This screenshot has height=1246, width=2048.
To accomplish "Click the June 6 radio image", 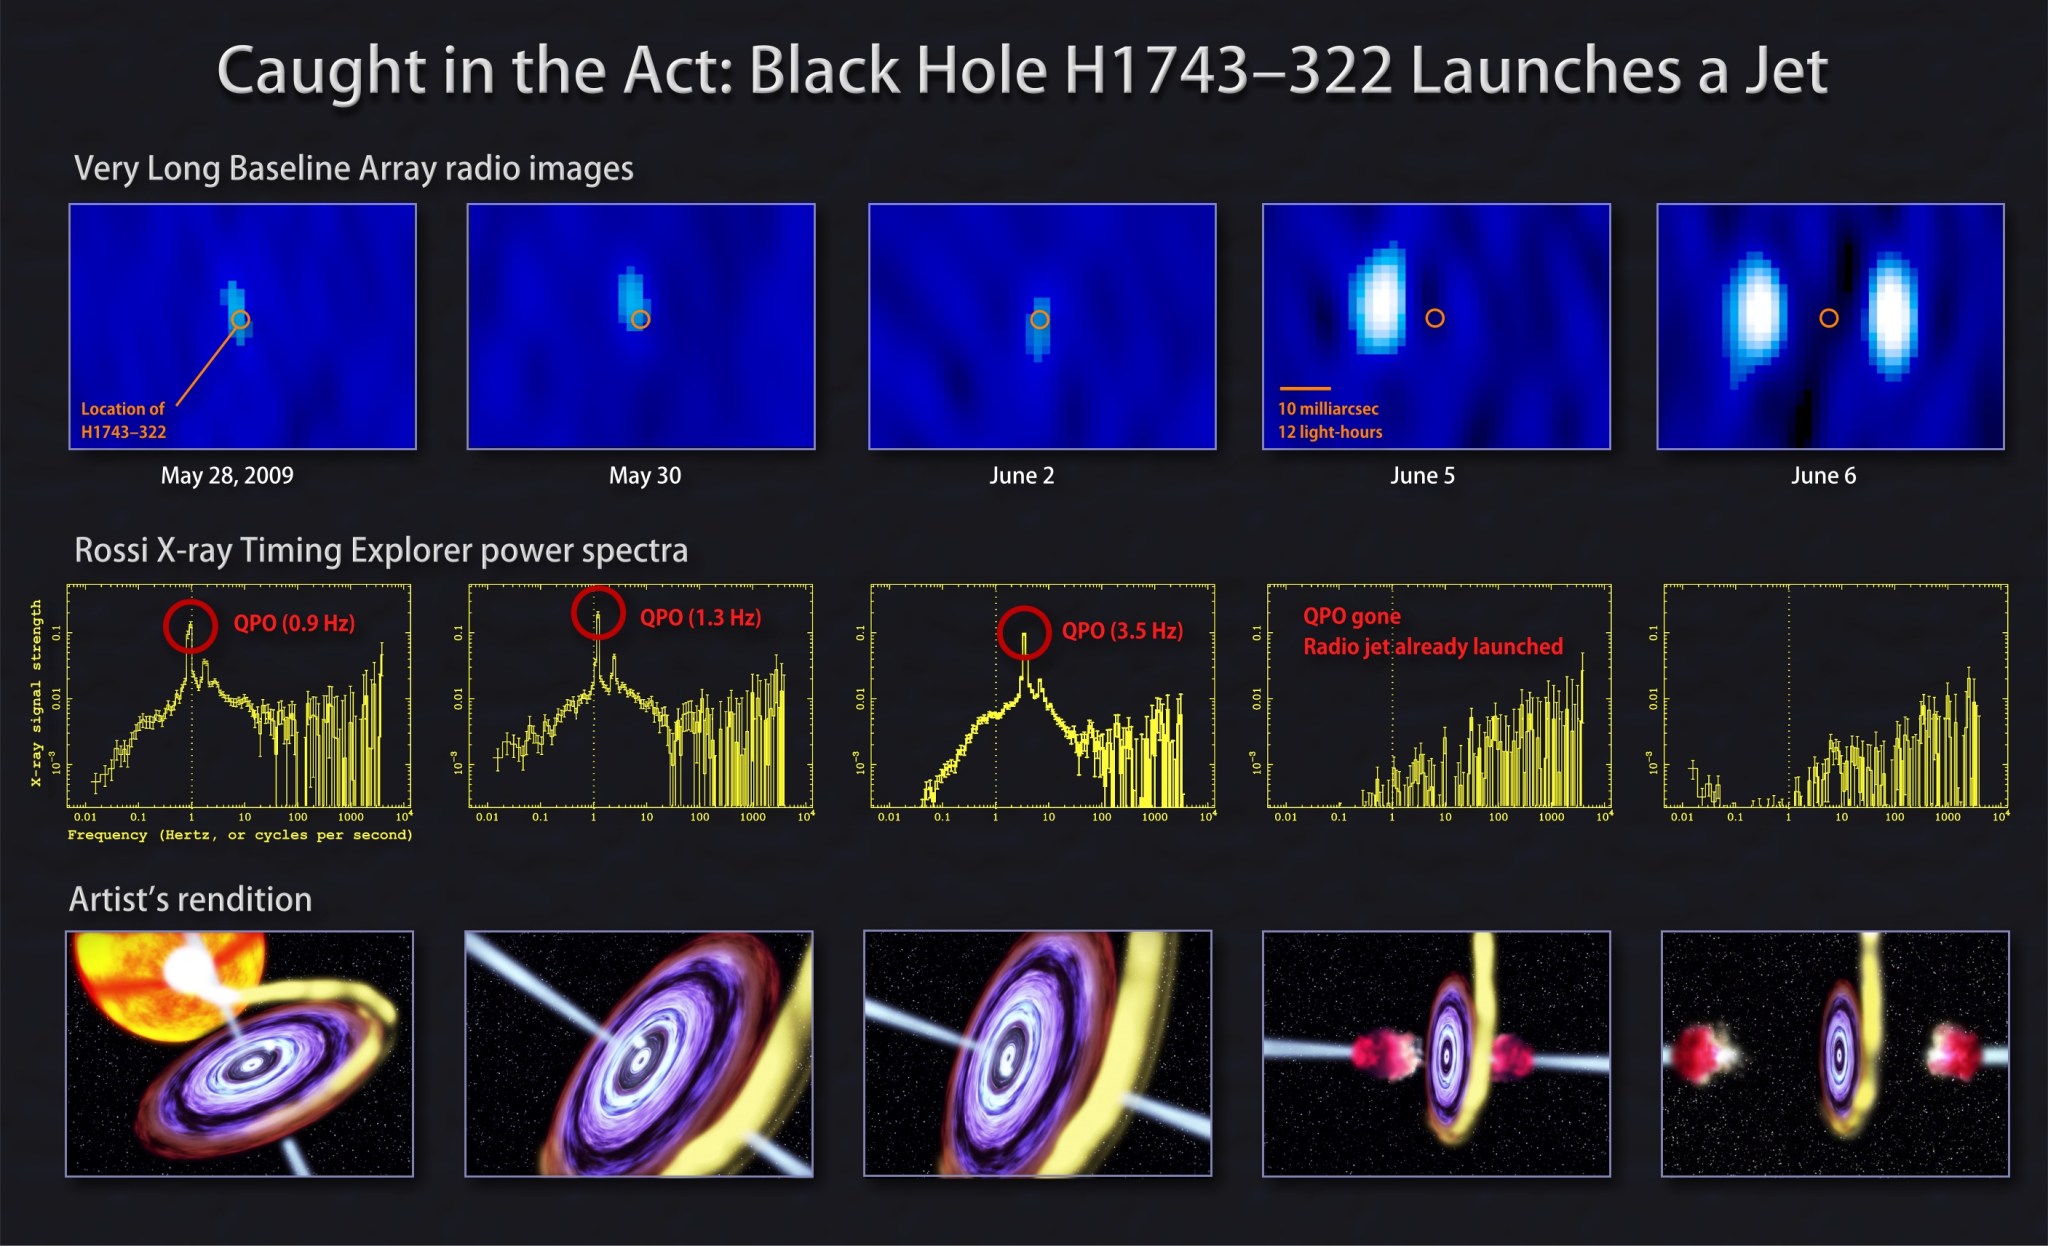I will click(1830, 327).
